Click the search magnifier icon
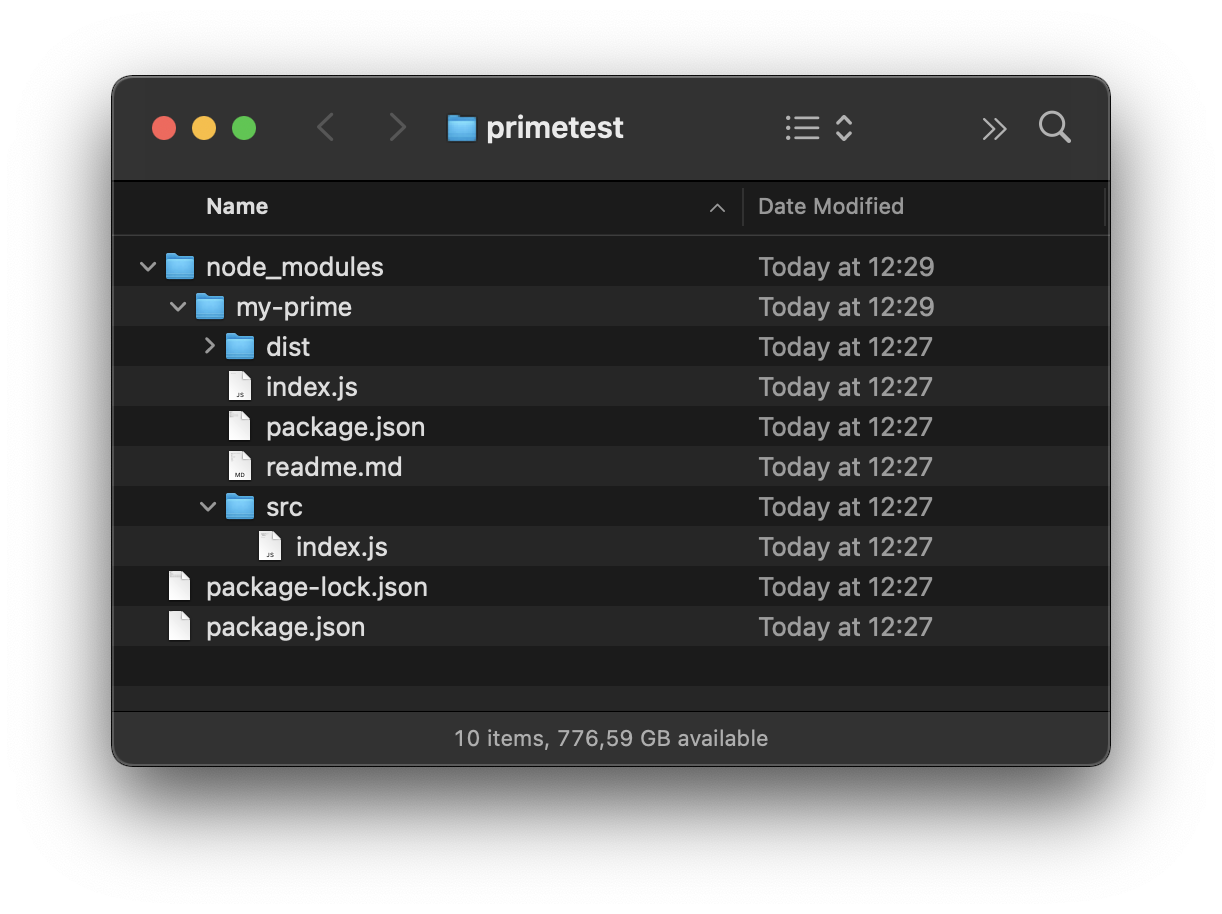The image size is (1222, 914). [1054, 128]
